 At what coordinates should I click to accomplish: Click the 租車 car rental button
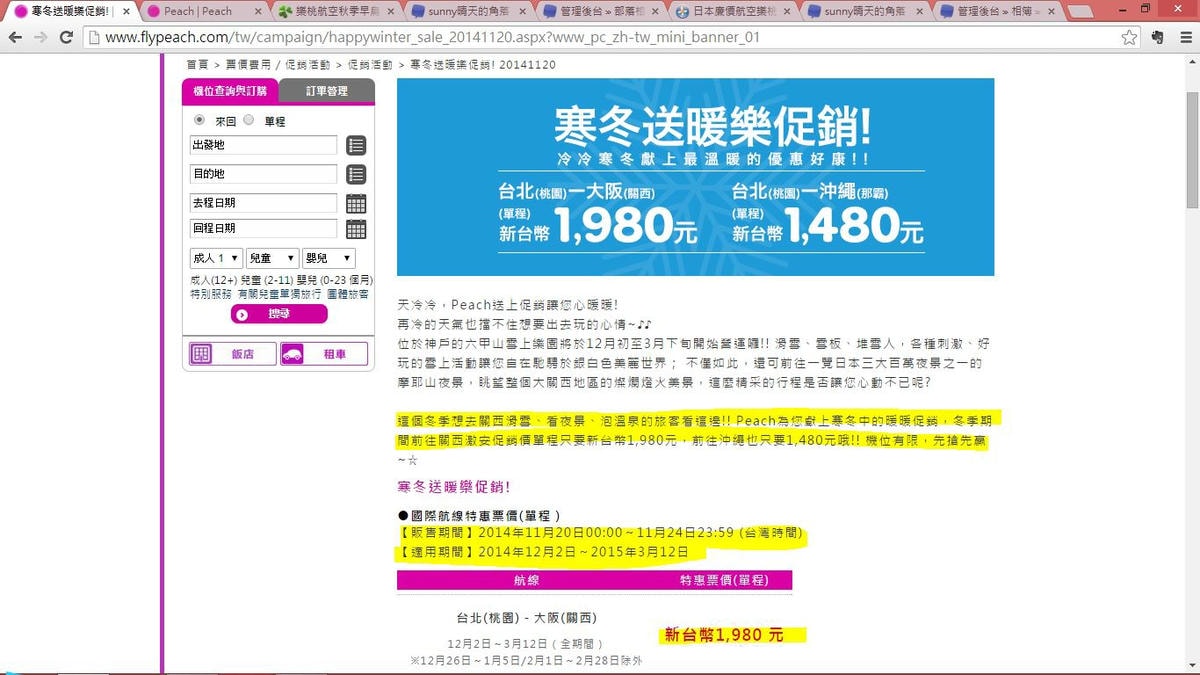(318, 354)
